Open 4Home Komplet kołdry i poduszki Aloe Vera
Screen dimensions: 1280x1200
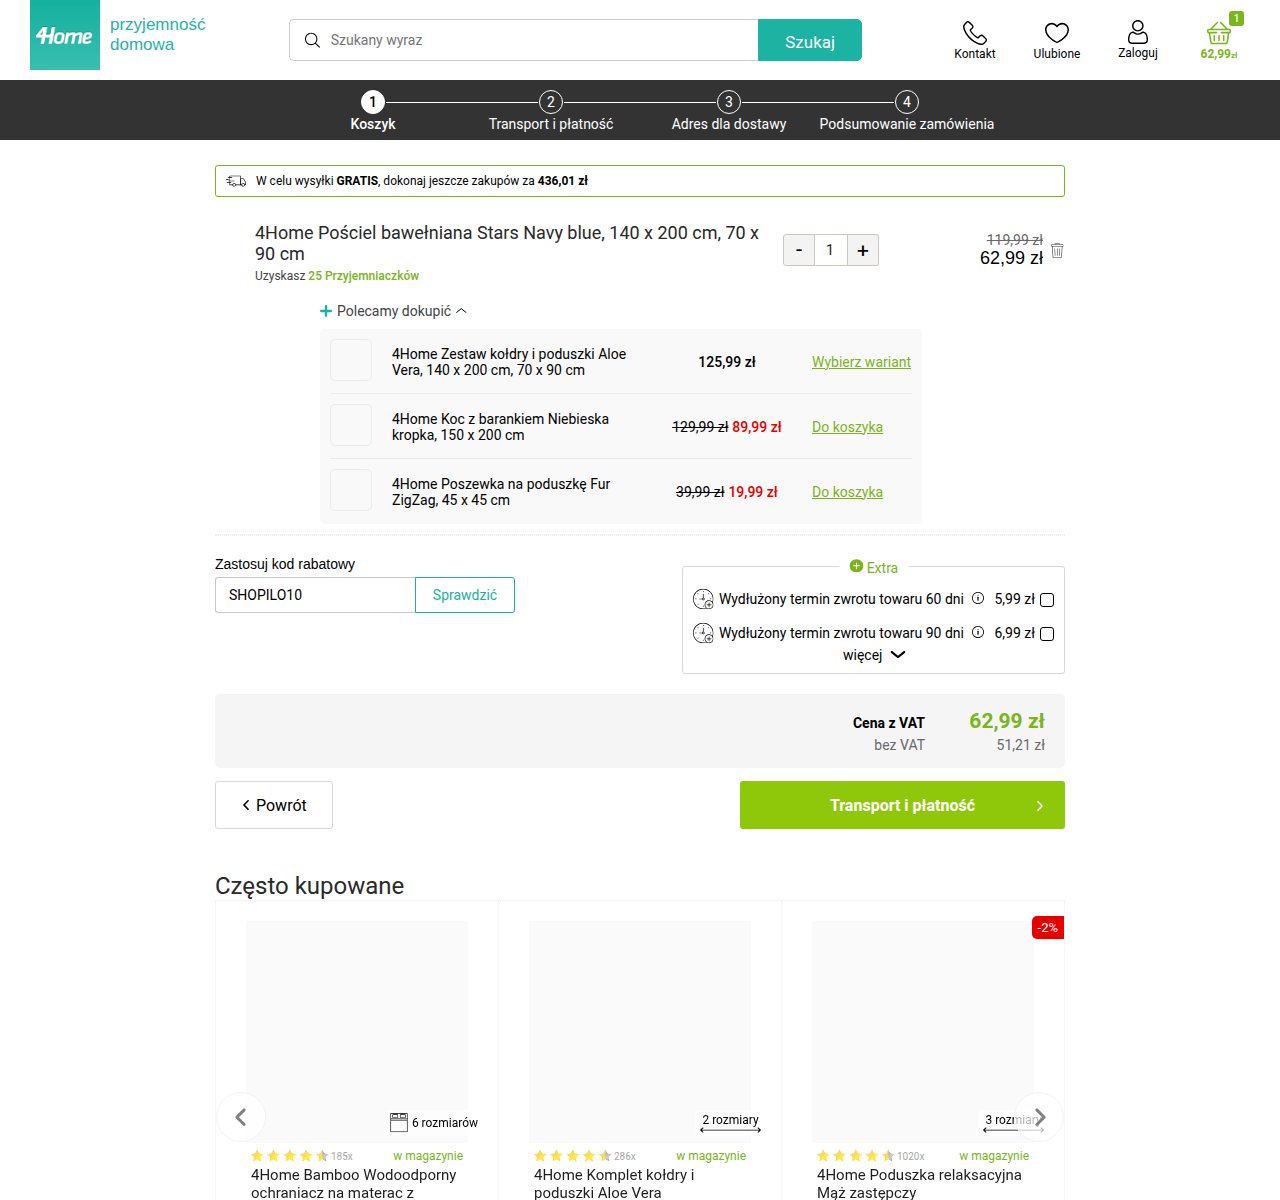614,1183
